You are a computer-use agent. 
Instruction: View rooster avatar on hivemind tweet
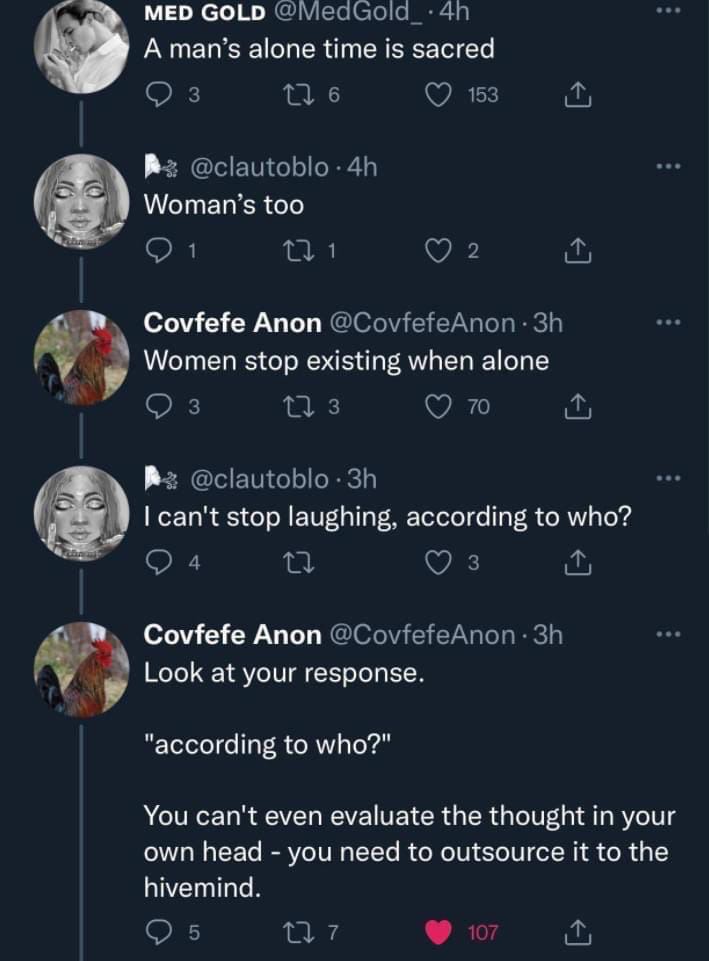point(81,670)
